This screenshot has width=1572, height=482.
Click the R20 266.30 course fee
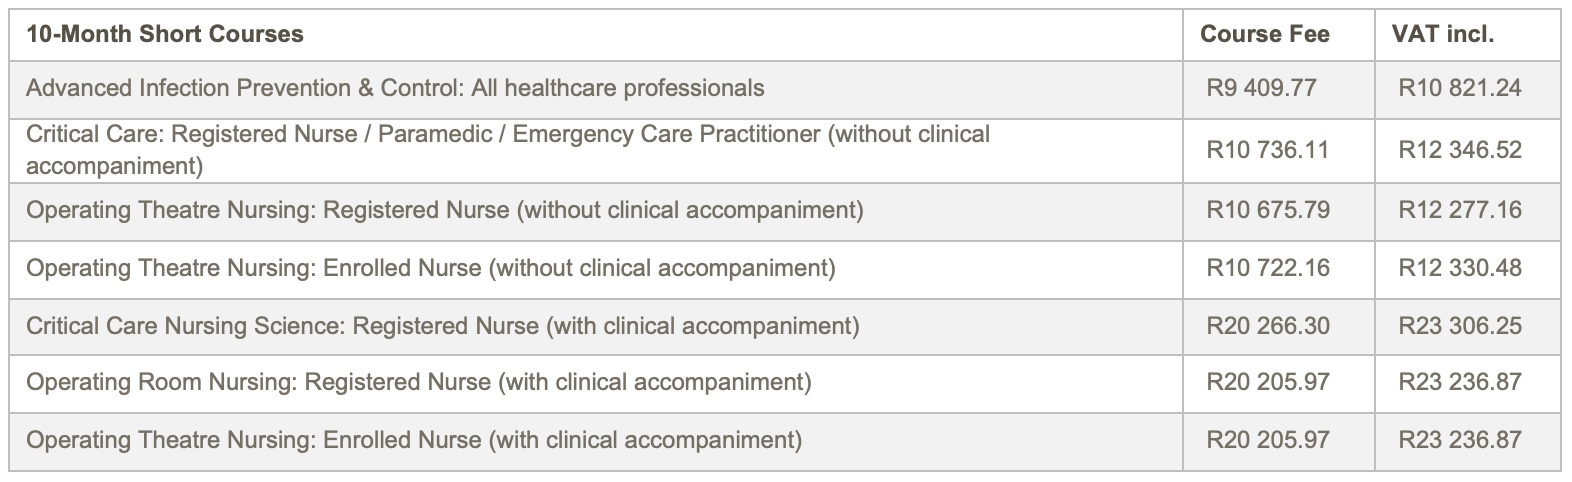[x=1267, y=326]
